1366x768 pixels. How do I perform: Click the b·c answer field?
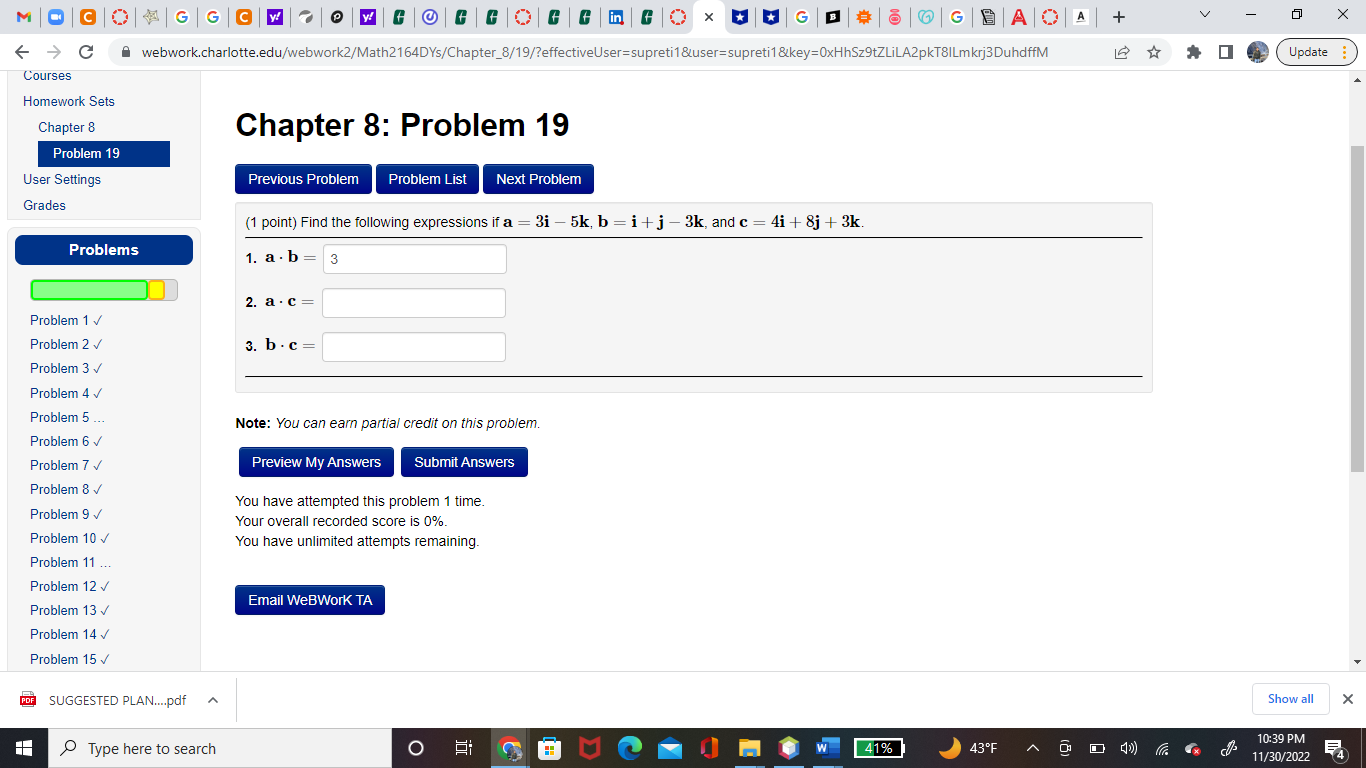coord(414,347)
